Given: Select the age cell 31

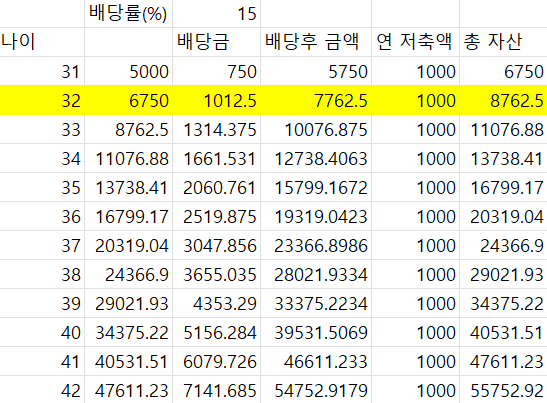Looking at the screenshot, I should point(42,72).
